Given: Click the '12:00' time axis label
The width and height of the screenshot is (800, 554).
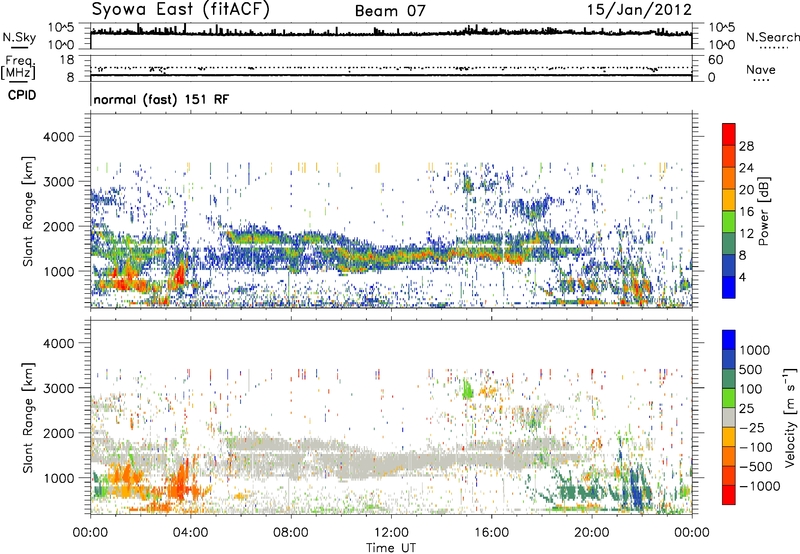Looking at the screenshot, I should 391,533.
